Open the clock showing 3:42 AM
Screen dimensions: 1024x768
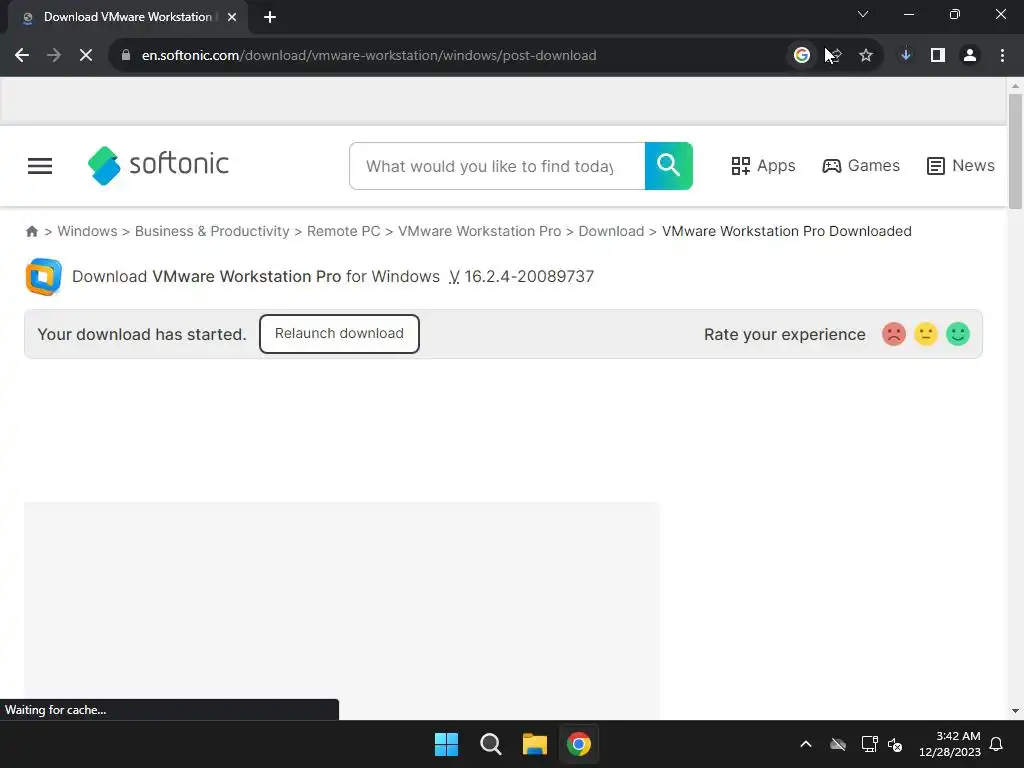pyautogui.click(x=950, y=744)
